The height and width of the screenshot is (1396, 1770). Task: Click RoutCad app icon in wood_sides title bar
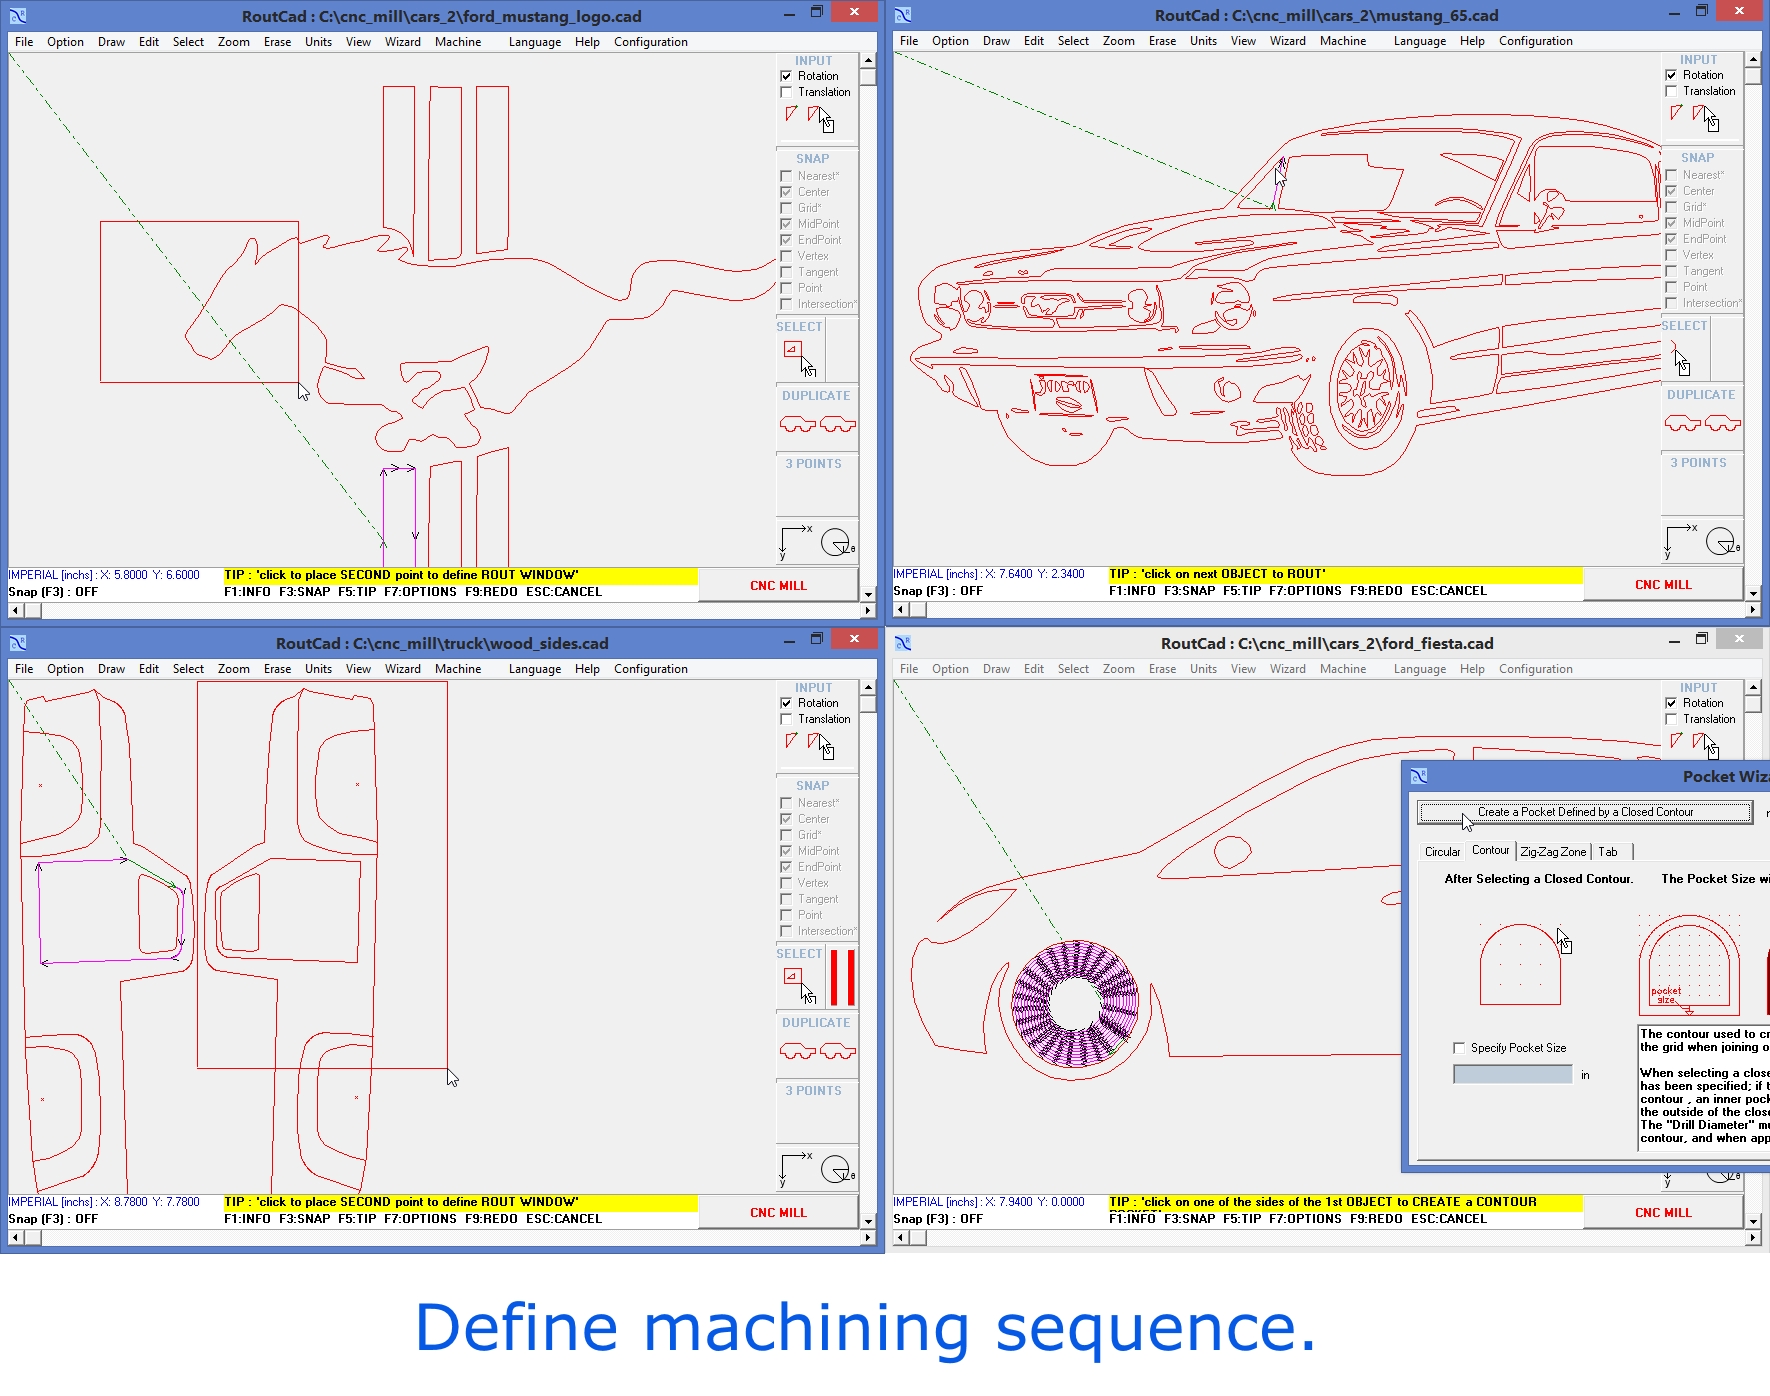(x=18, y=643)
